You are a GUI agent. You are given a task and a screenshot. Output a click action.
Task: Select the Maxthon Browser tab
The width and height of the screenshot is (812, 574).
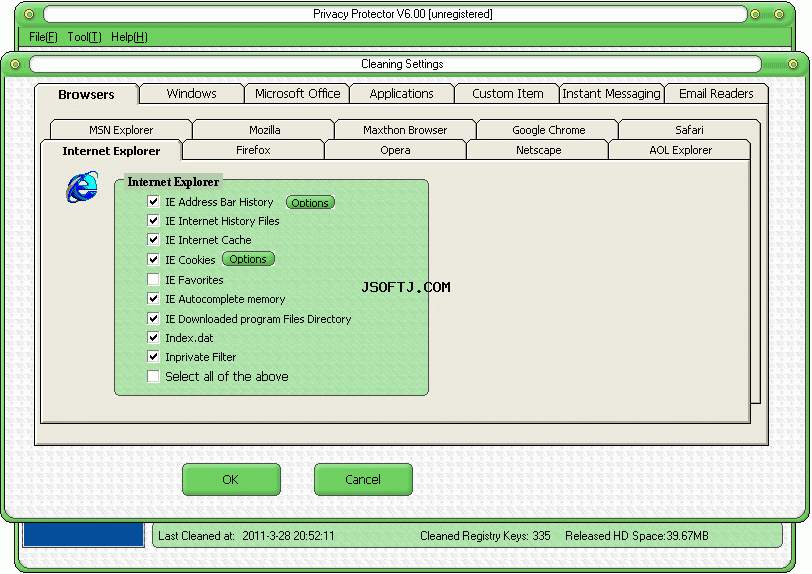pos(405,130)
